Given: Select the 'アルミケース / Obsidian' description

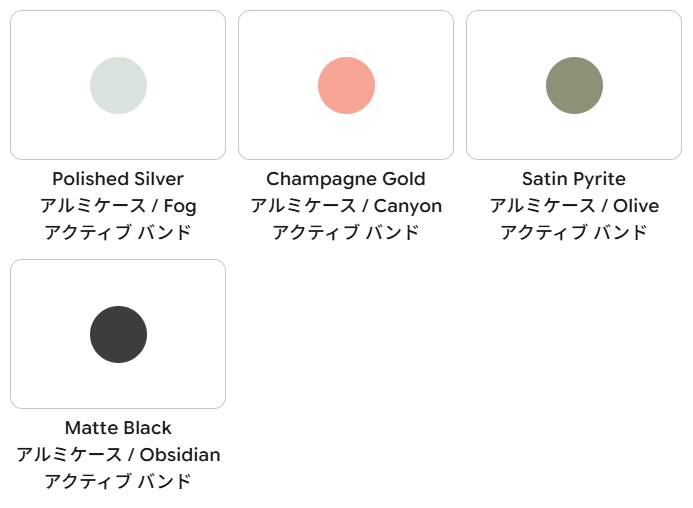Looking at the screenshot, I should coord(118,455).
